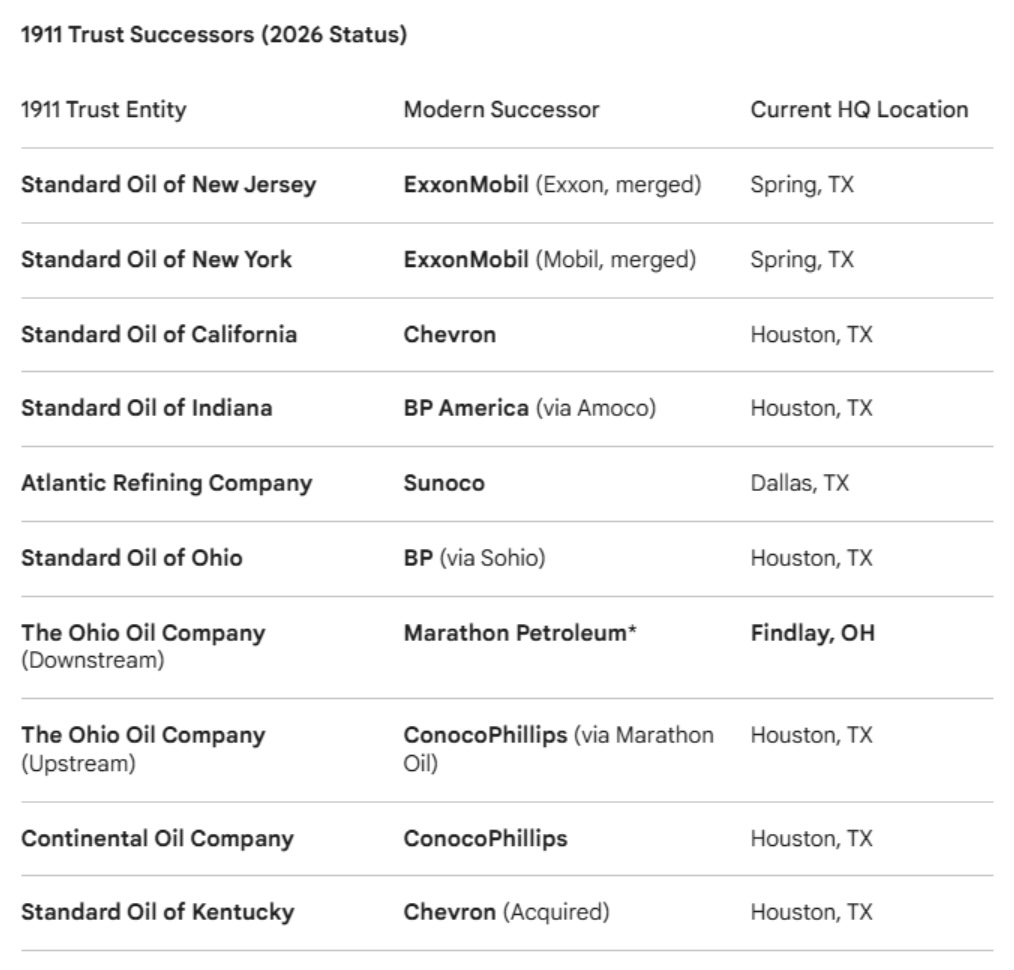1014x970 pixels.
Task: Click the "Atlantic Refining Company" entity
Action: [166, 483]
